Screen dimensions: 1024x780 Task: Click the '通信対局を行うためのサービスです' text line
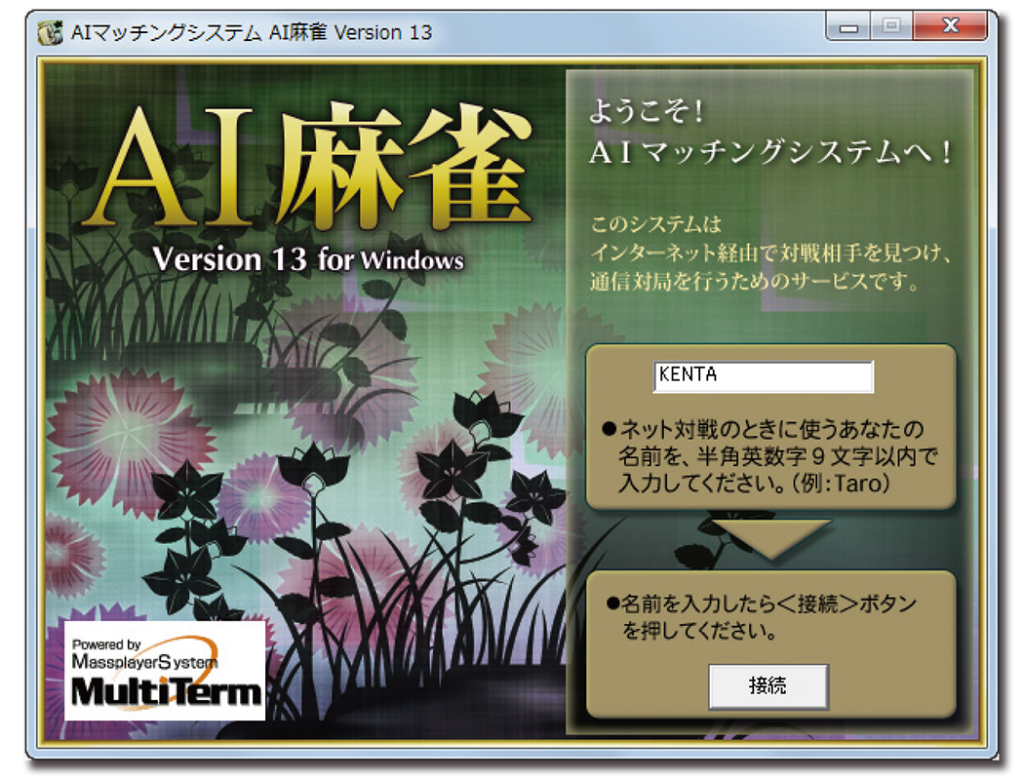[754, 282]
